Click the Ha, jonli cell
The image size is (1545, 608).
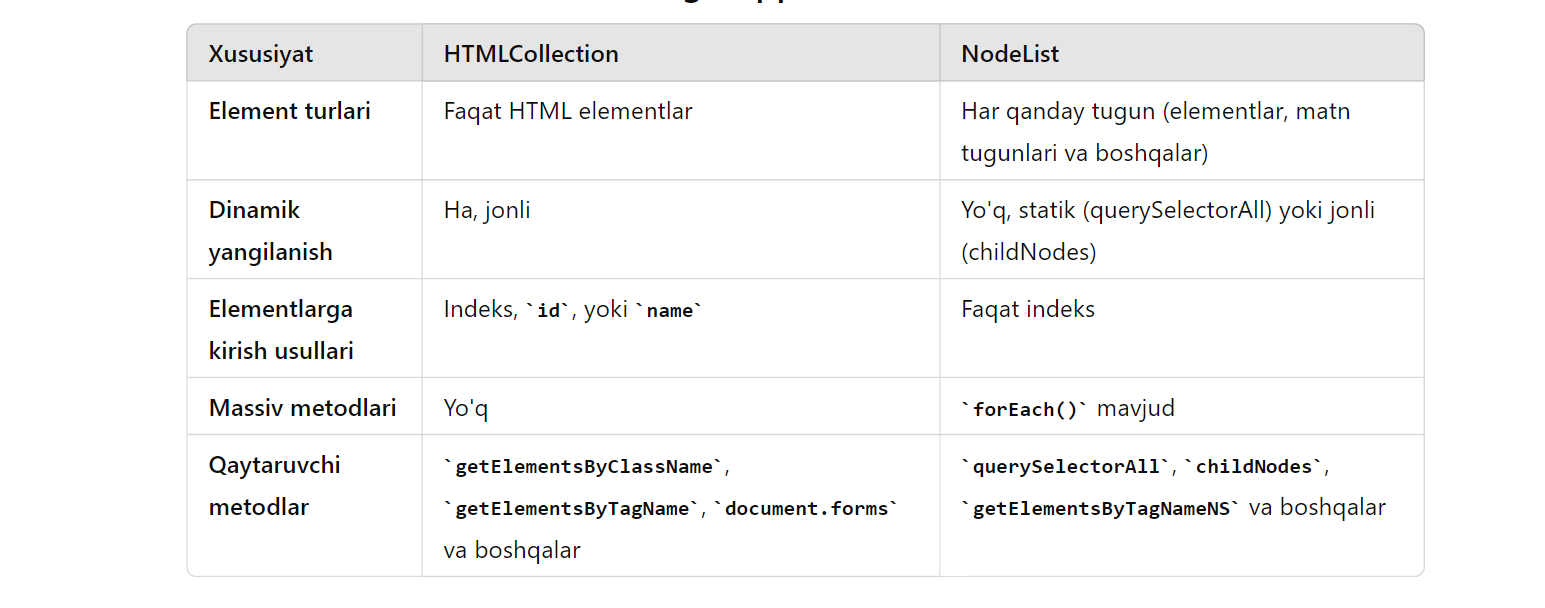pos(487,210)
